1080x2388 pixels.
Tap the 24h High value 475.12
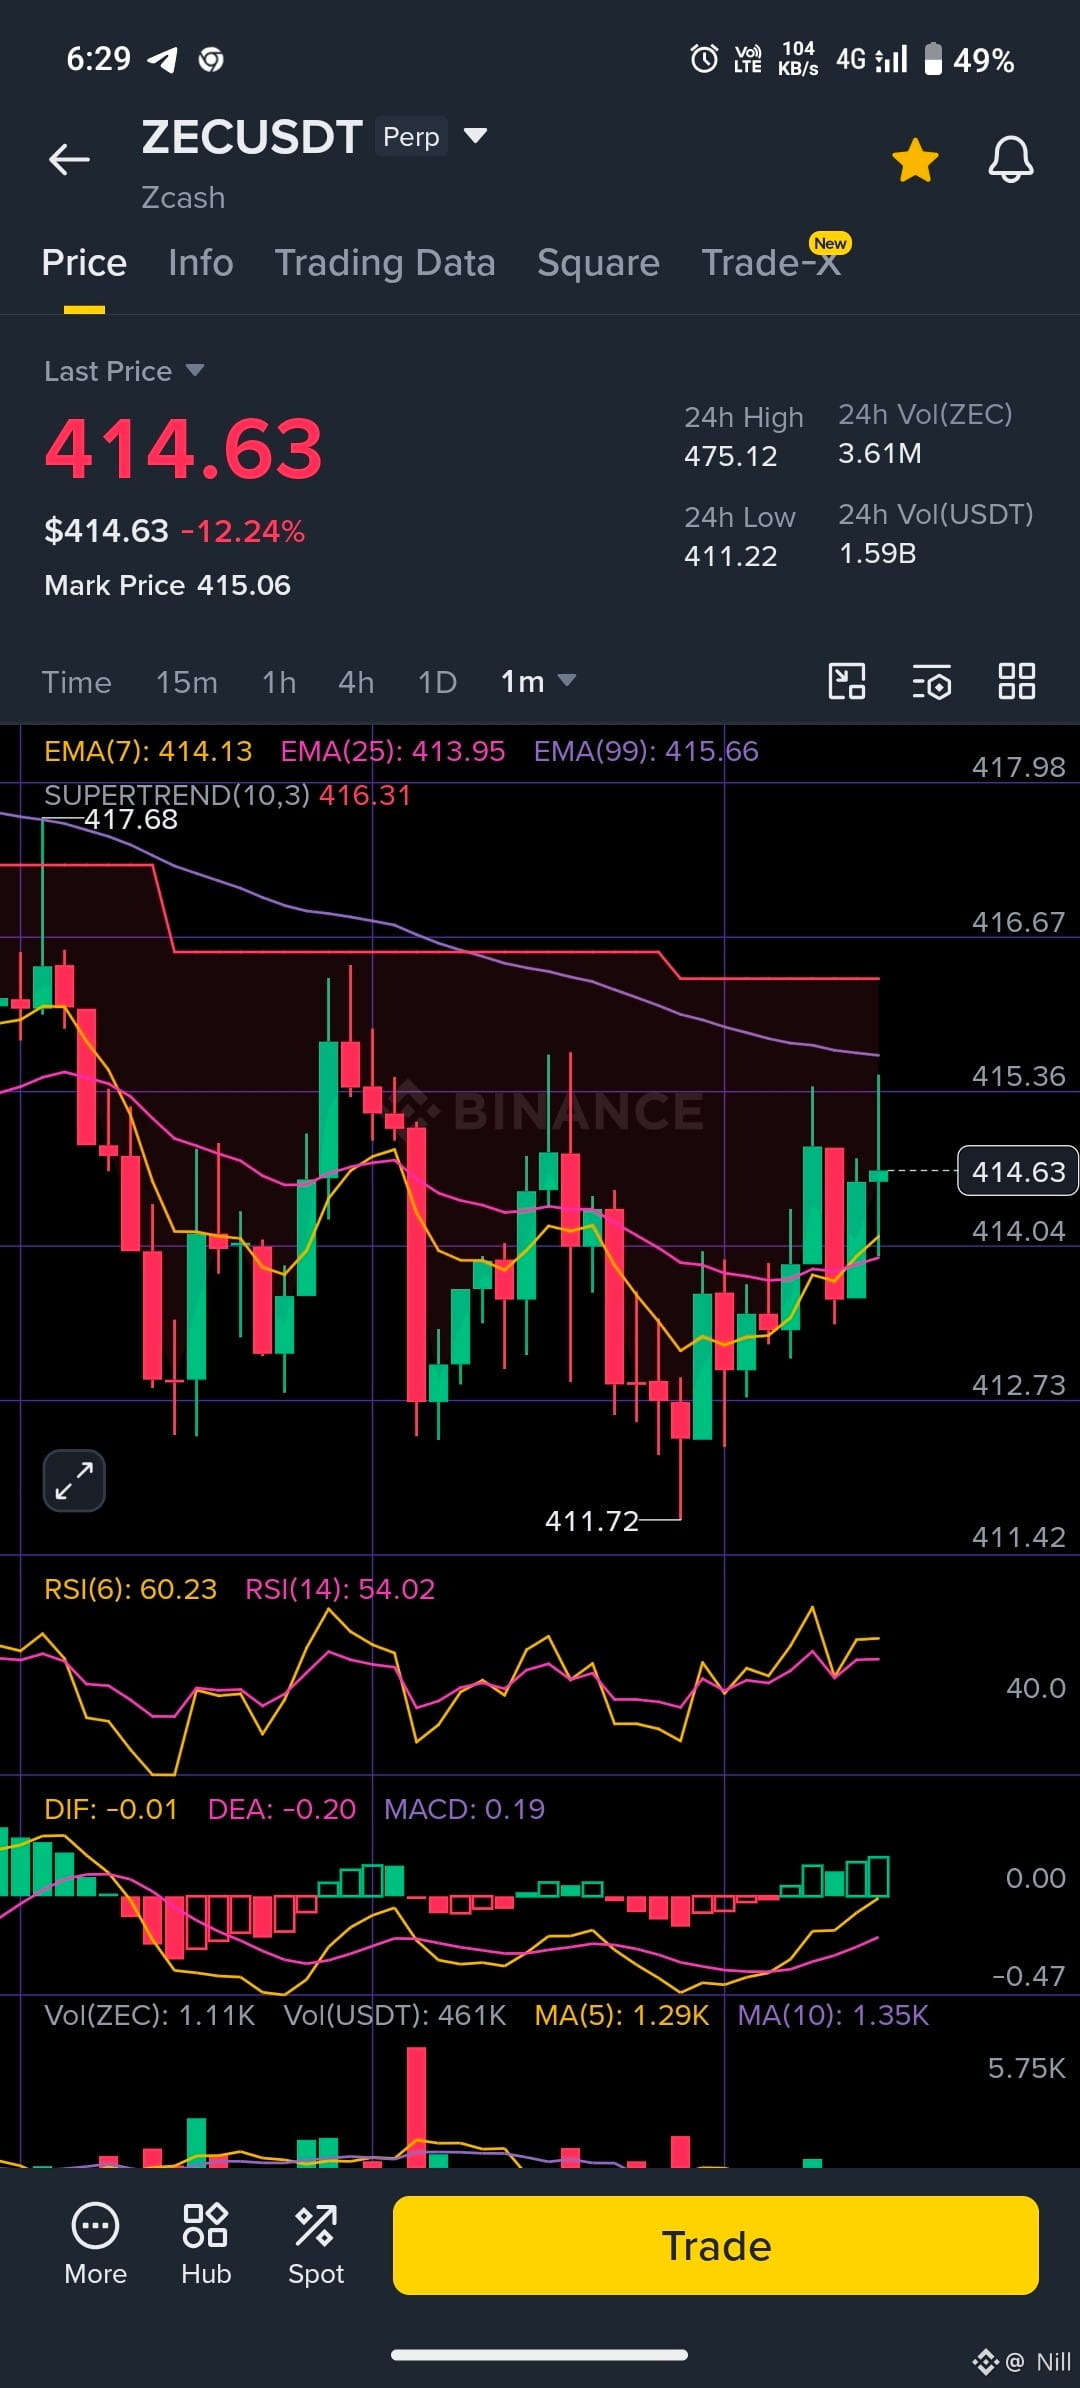click(730, 456)
